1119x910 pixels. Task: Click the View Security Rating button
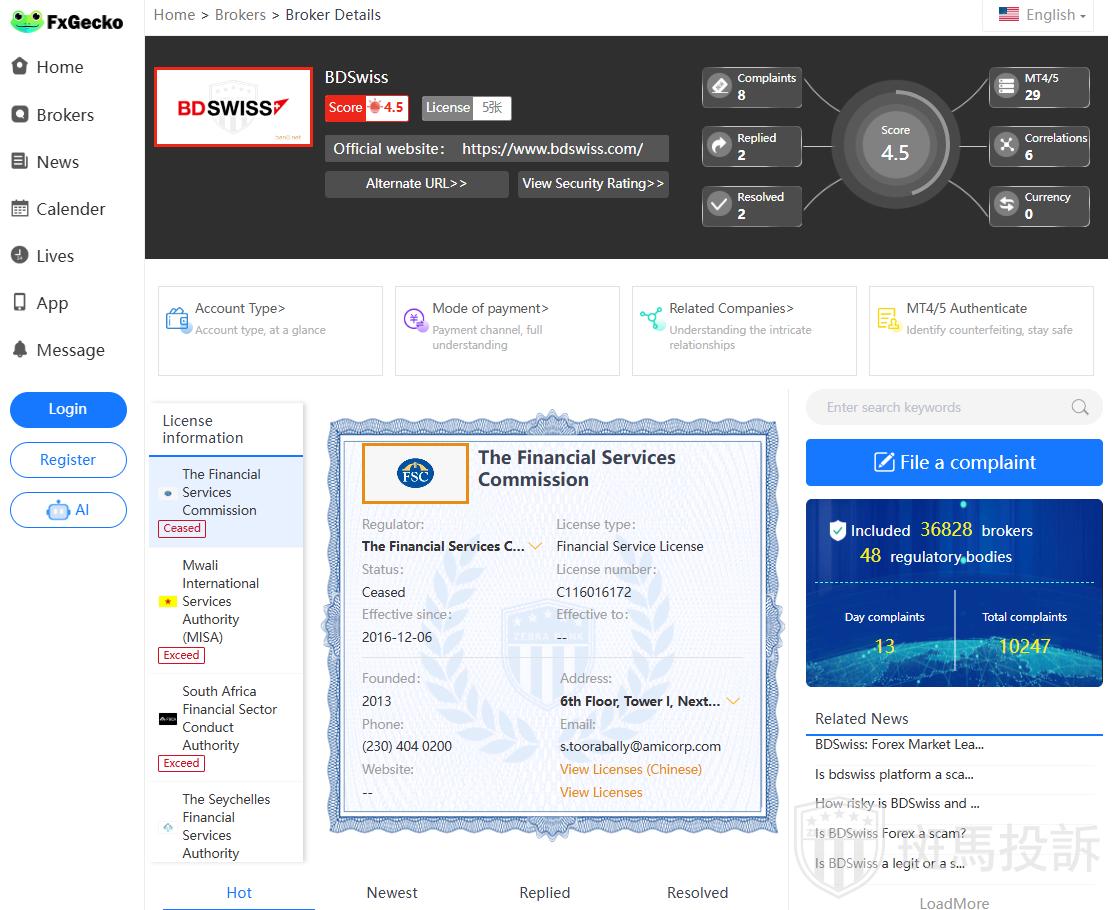pos(593,184)
